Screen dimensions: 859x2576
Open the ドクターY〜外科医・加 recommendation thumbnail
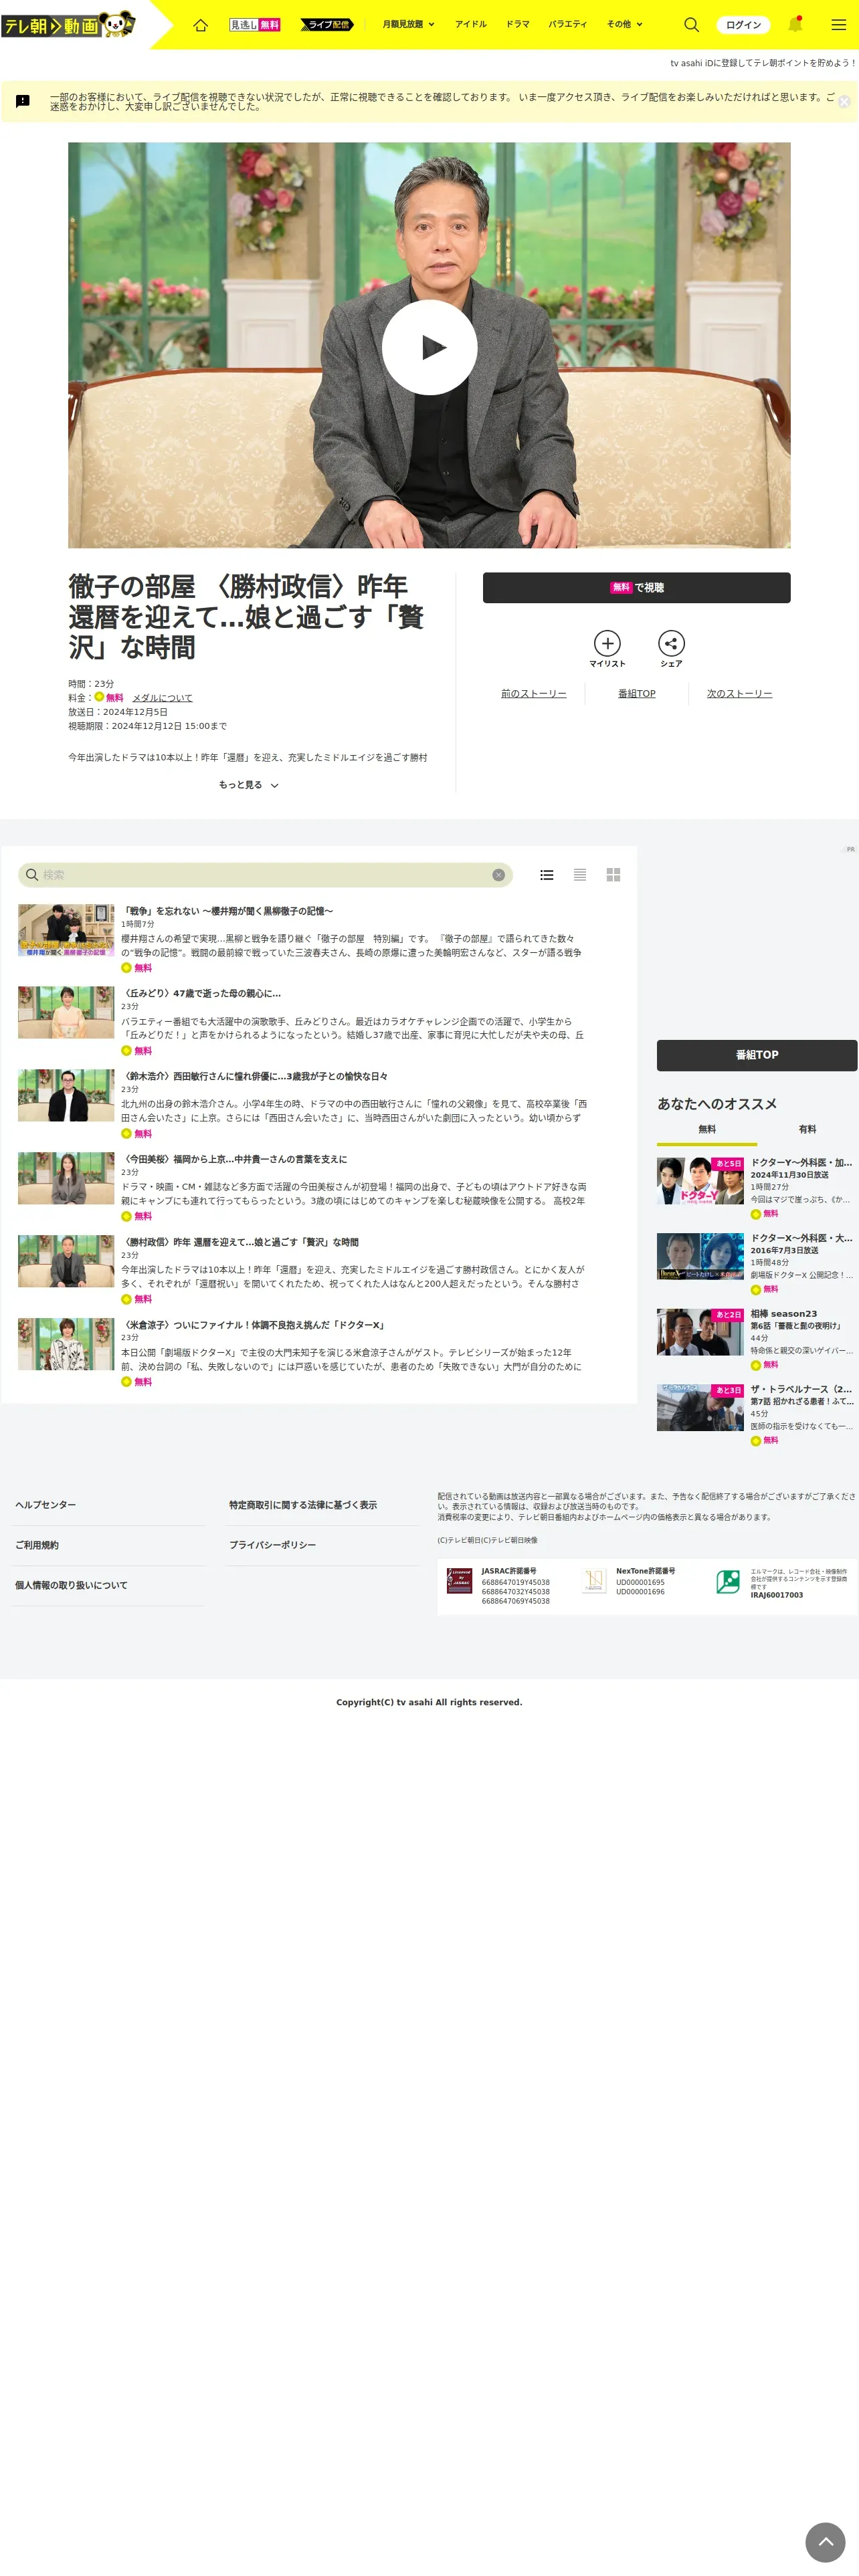pos(700,1181)
